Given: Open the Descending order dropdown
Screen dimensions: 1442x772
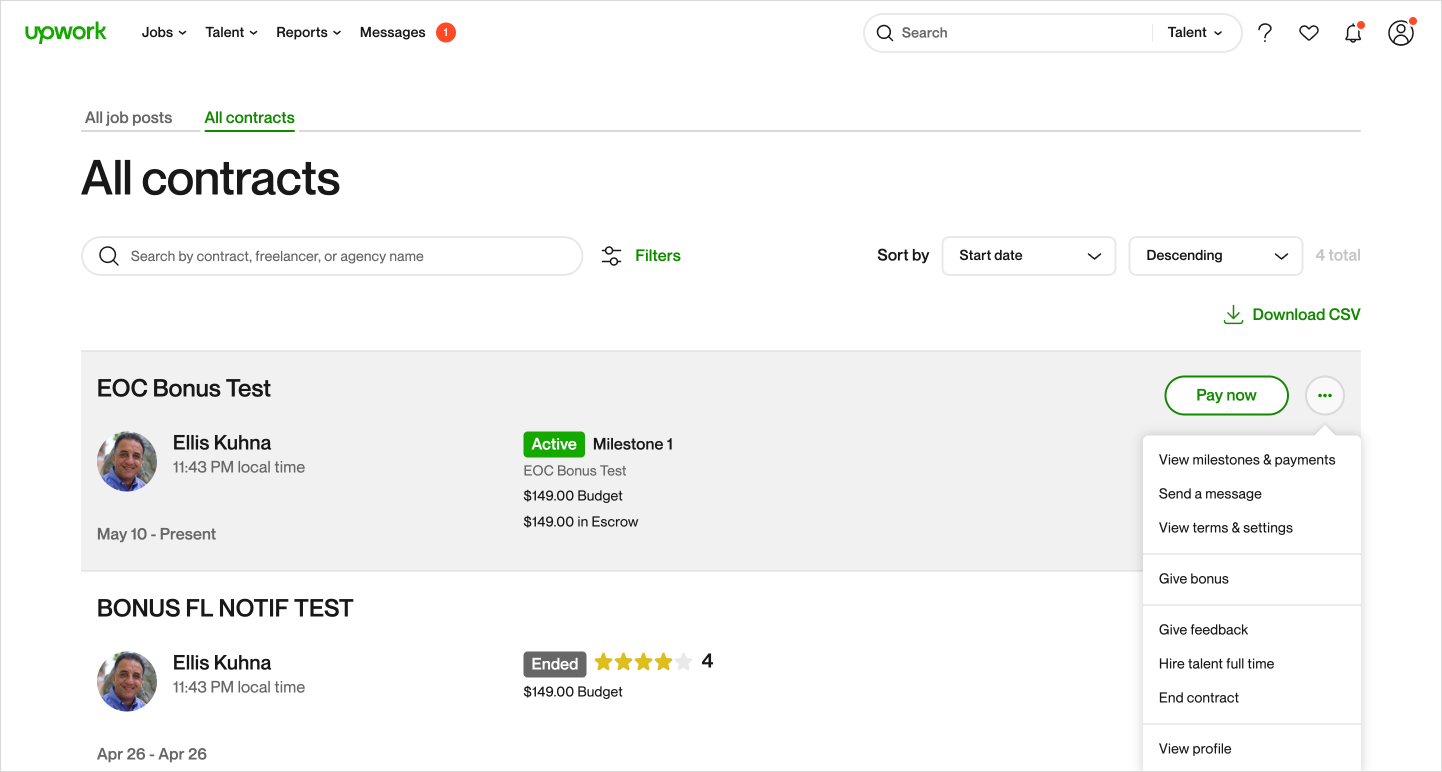Looking at the screenshot, I should [x=1215, y=256].
